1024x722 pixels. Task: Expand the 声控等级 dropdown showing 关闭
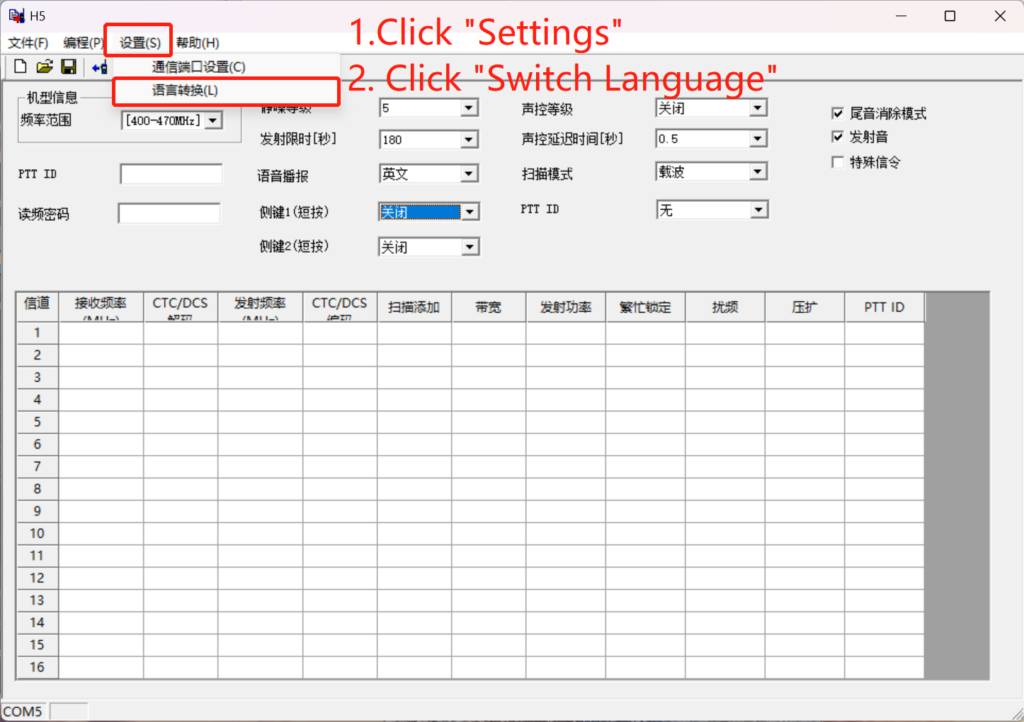point(758,108)
